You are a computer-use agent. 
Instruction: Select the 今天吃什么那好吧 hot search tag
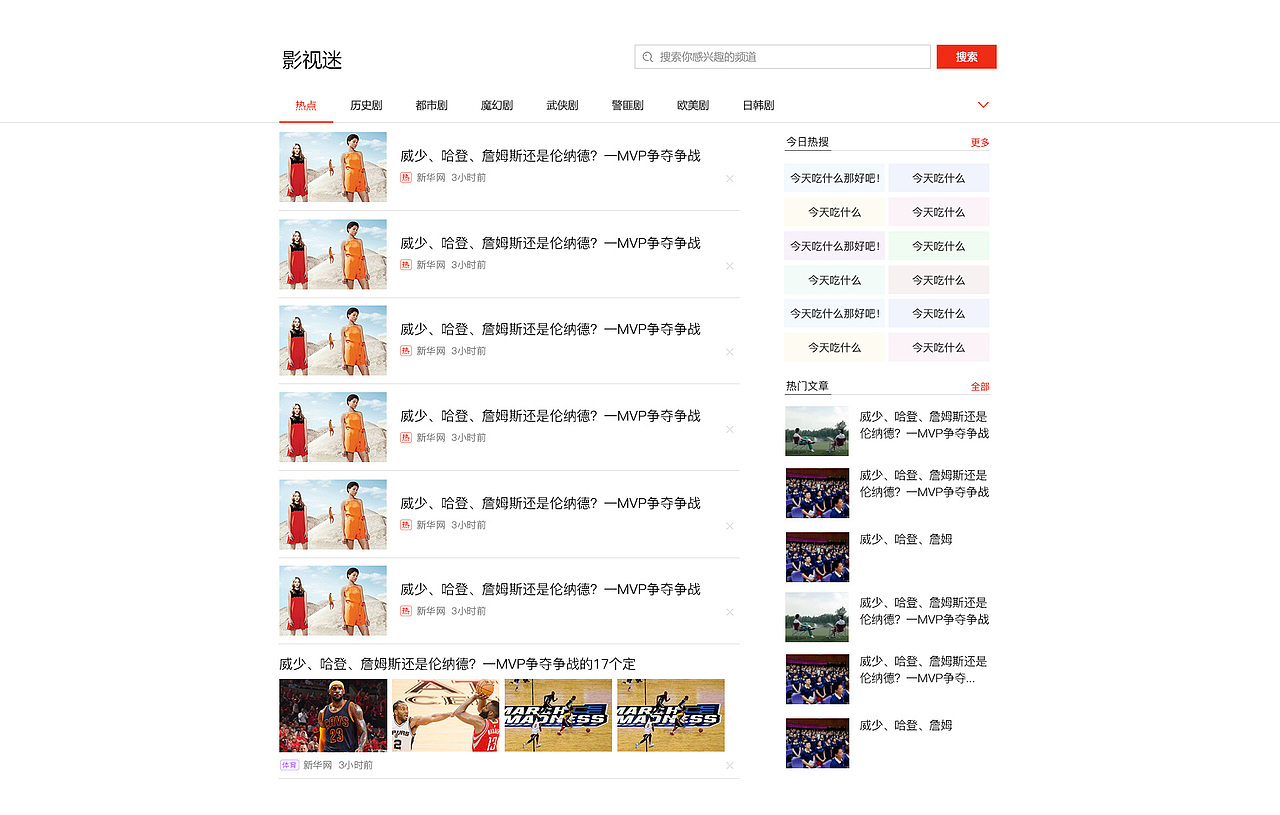[835, 177]
